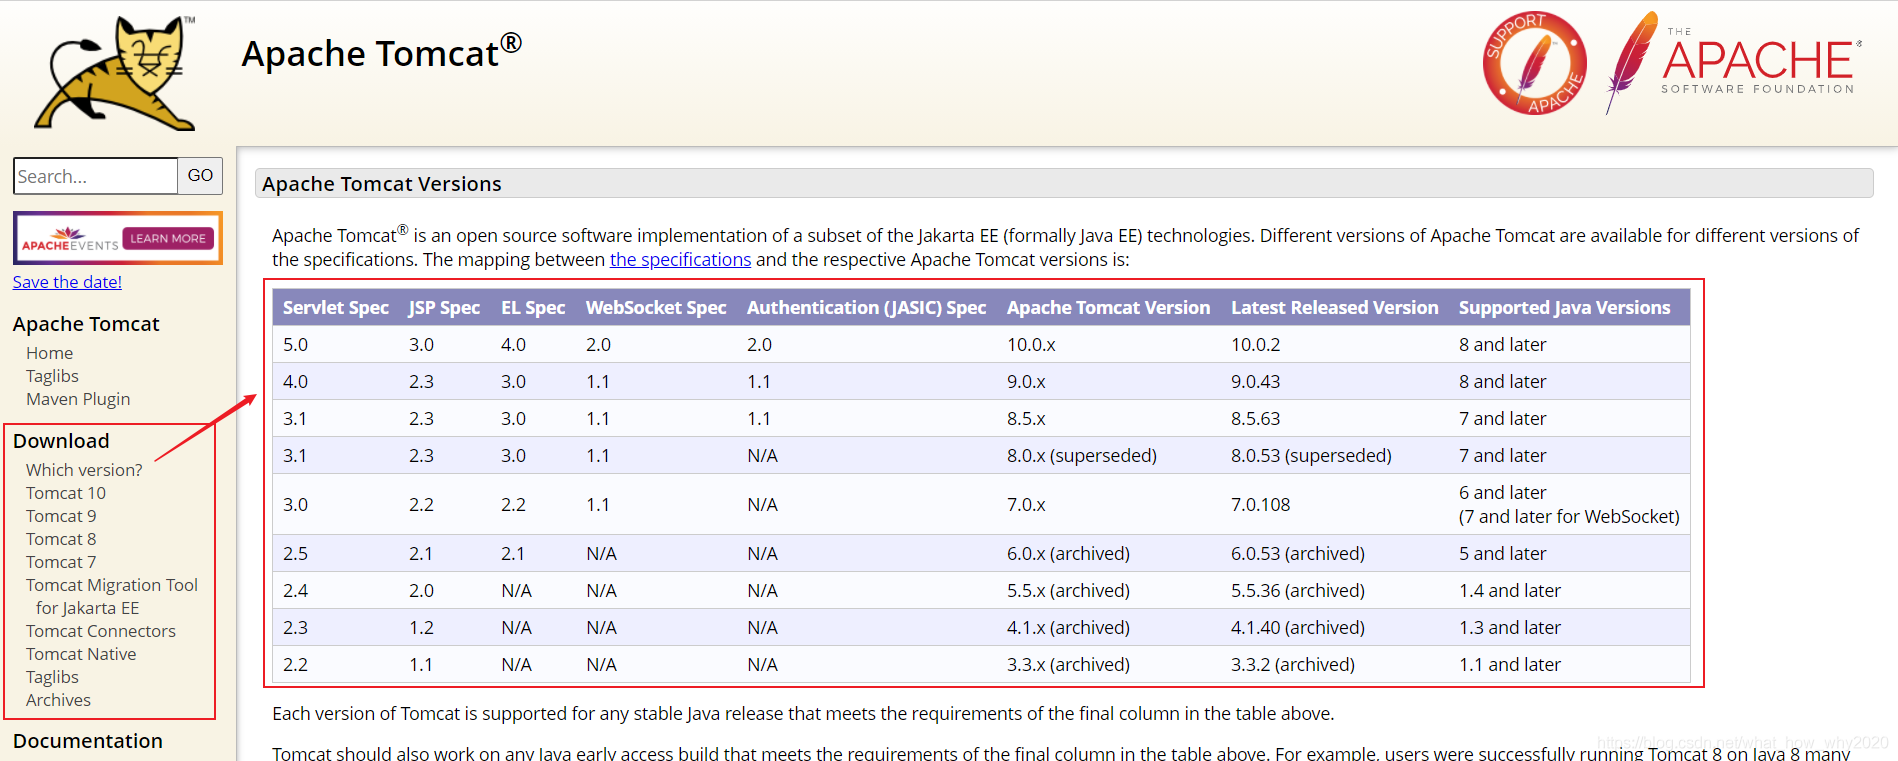Focus the Search input field
This screenshot has width=1898, height=761.
[x=96, y=176]
